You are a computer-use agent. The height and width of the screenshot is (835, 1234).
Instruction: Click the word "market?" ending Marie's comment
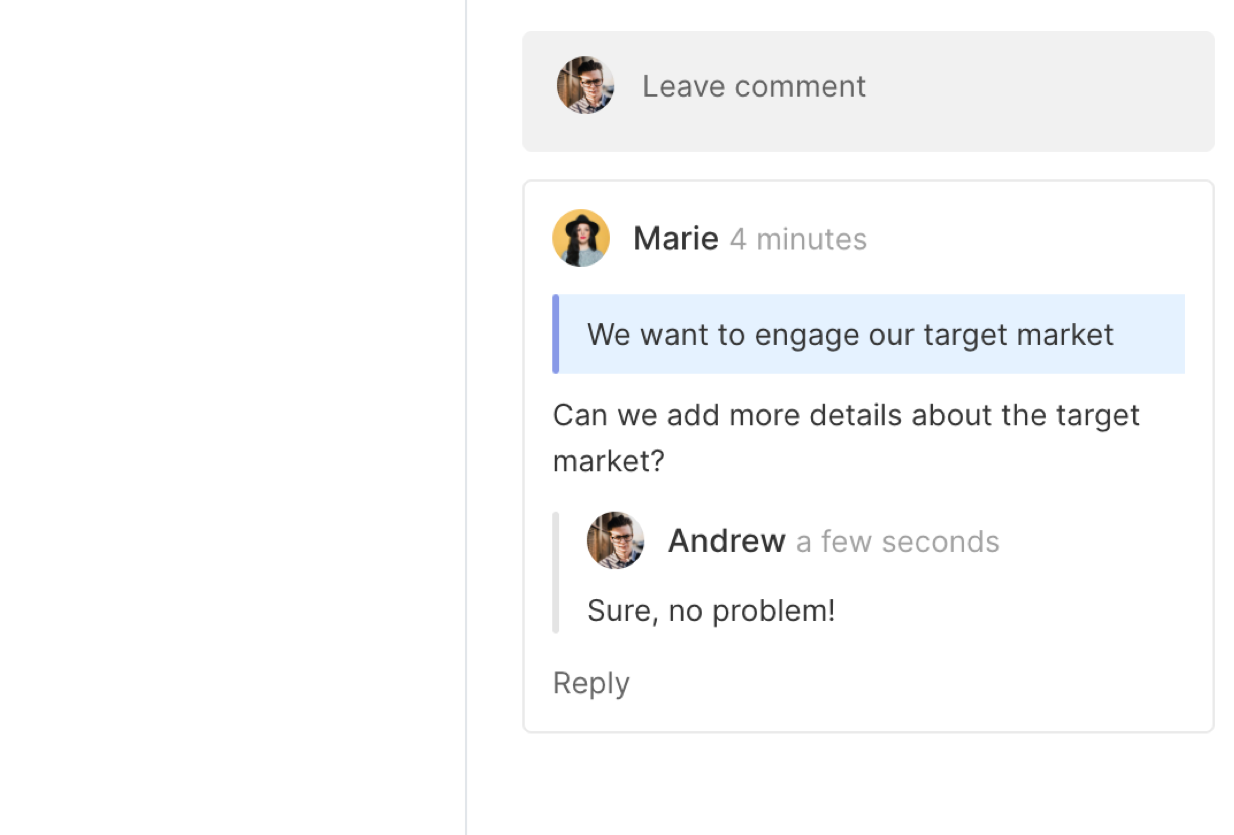tap(608, 462)
